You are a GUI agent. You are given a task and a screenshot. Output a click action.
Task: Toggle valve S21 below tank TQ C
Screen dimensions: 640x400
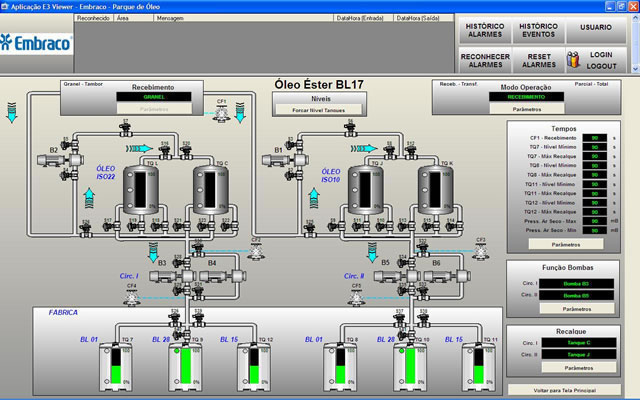pyautogui.click(x=181, y=225)
